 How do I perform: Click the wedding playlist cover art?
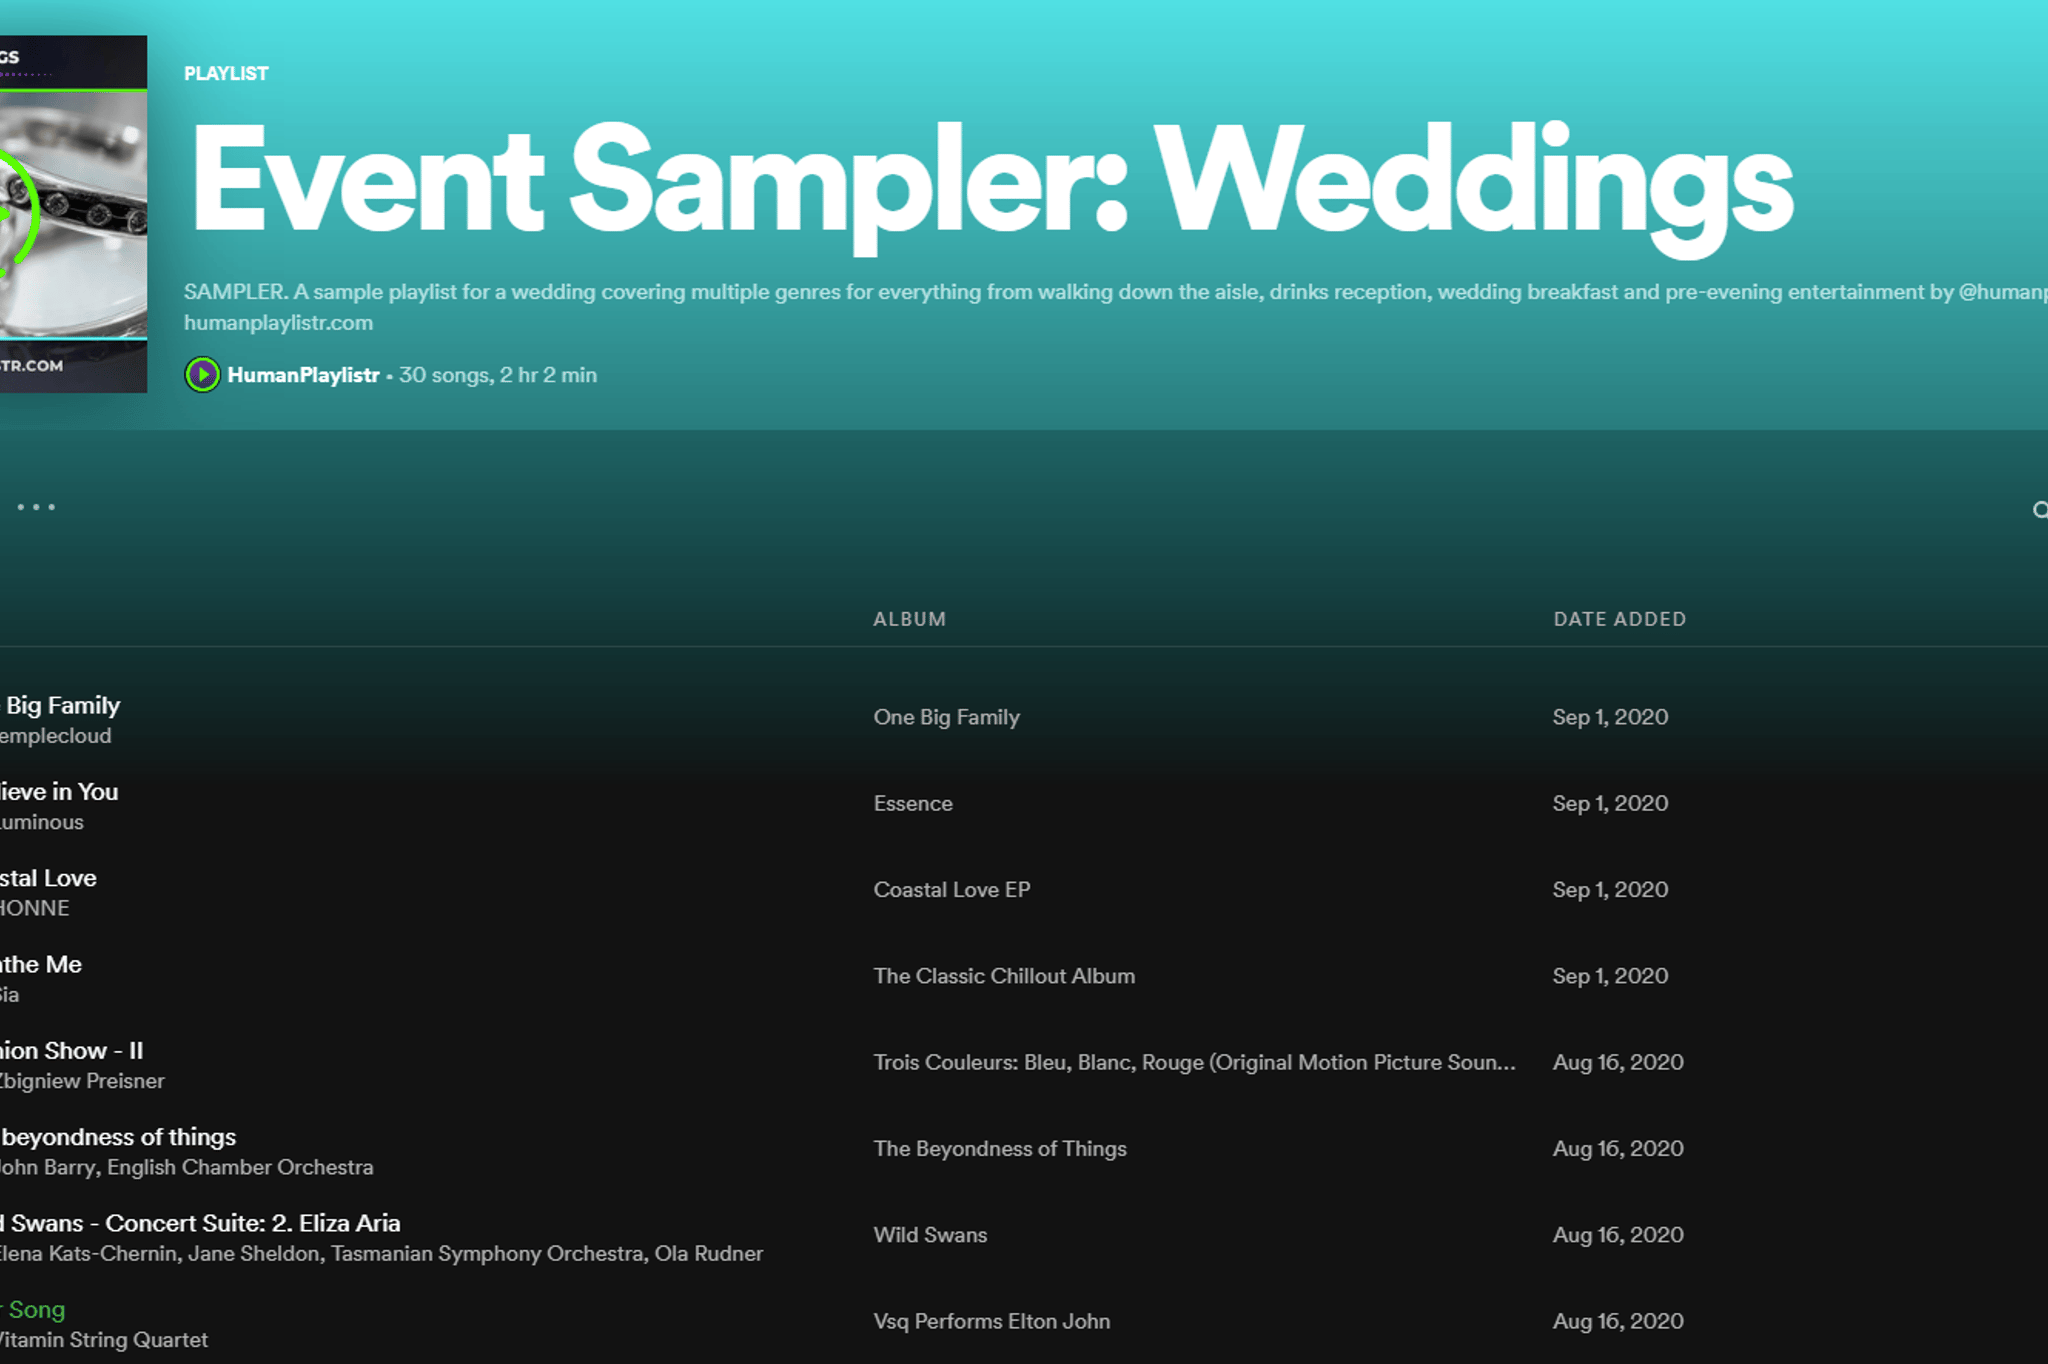click(x=73, y=214)
